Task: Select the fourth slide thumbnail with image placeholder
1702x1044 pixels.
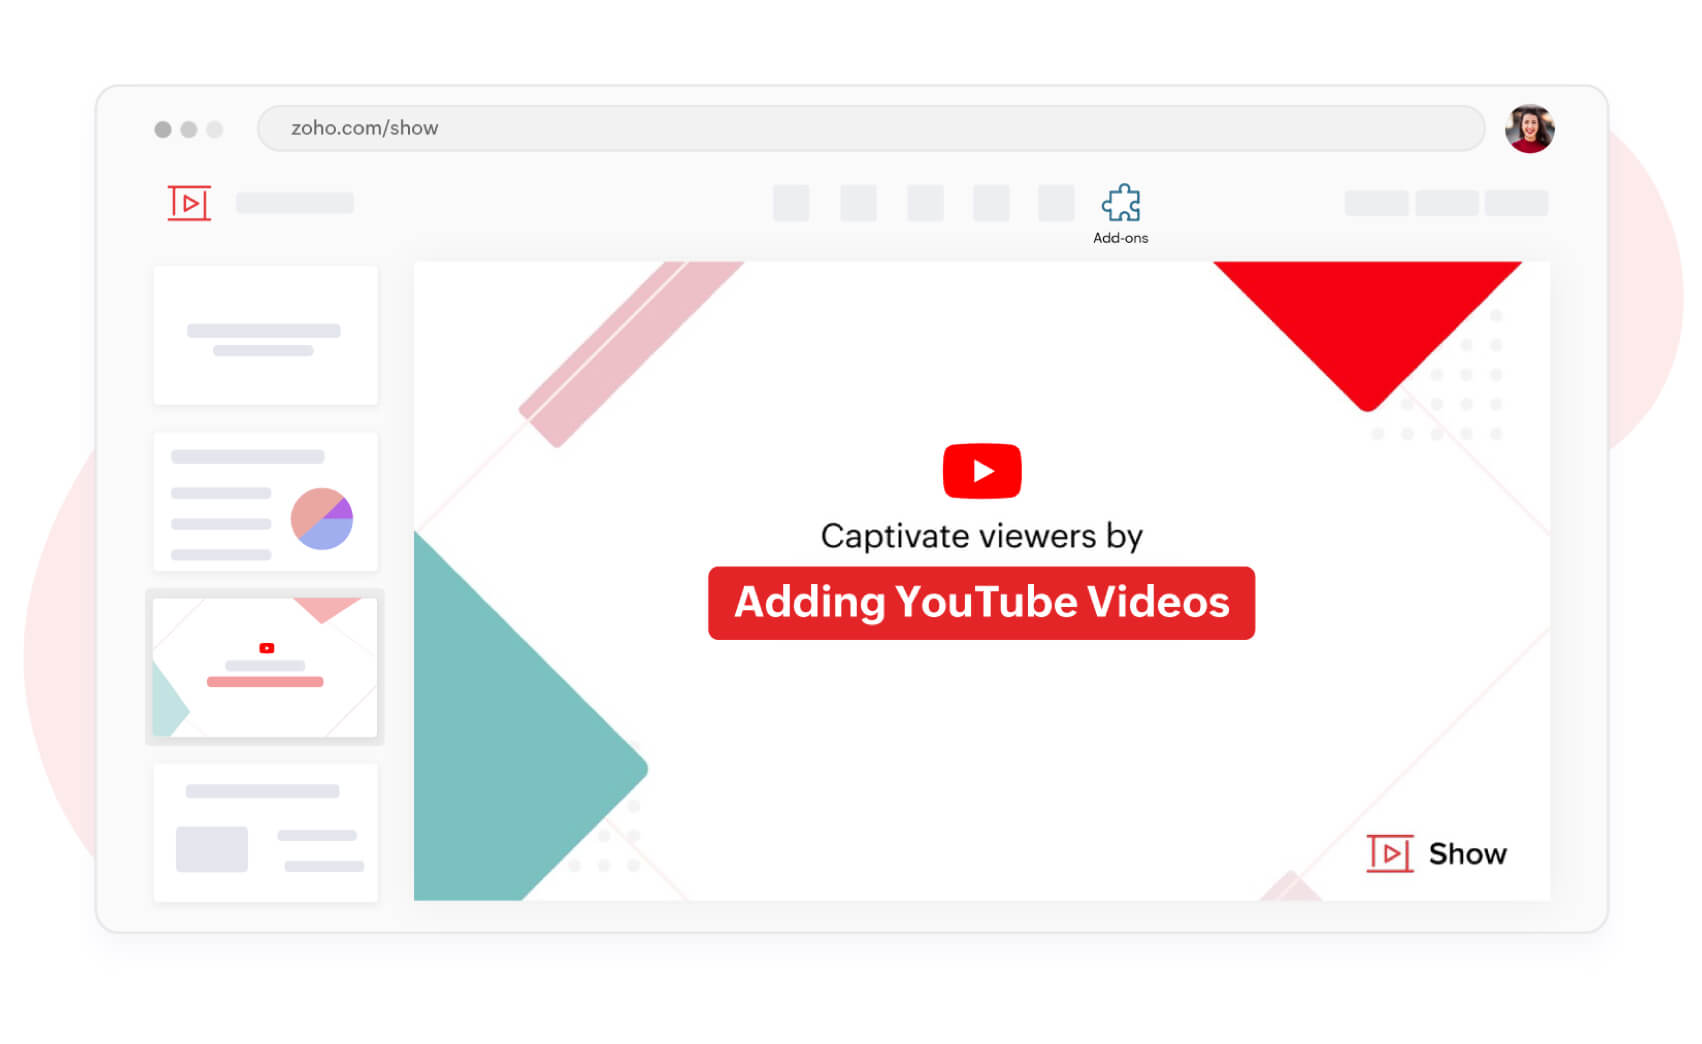Action: [266, 833]
